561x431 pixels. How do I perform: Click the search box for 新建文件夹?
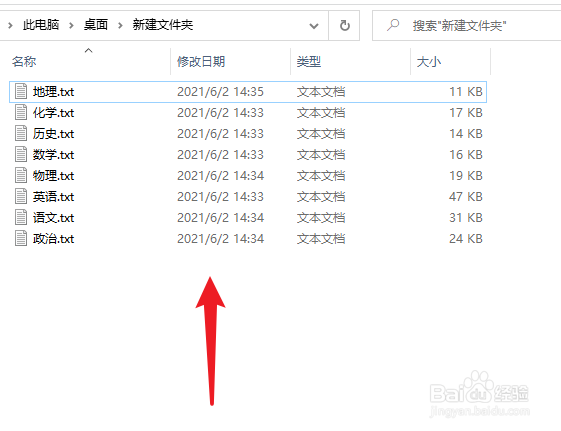[467, 25]
